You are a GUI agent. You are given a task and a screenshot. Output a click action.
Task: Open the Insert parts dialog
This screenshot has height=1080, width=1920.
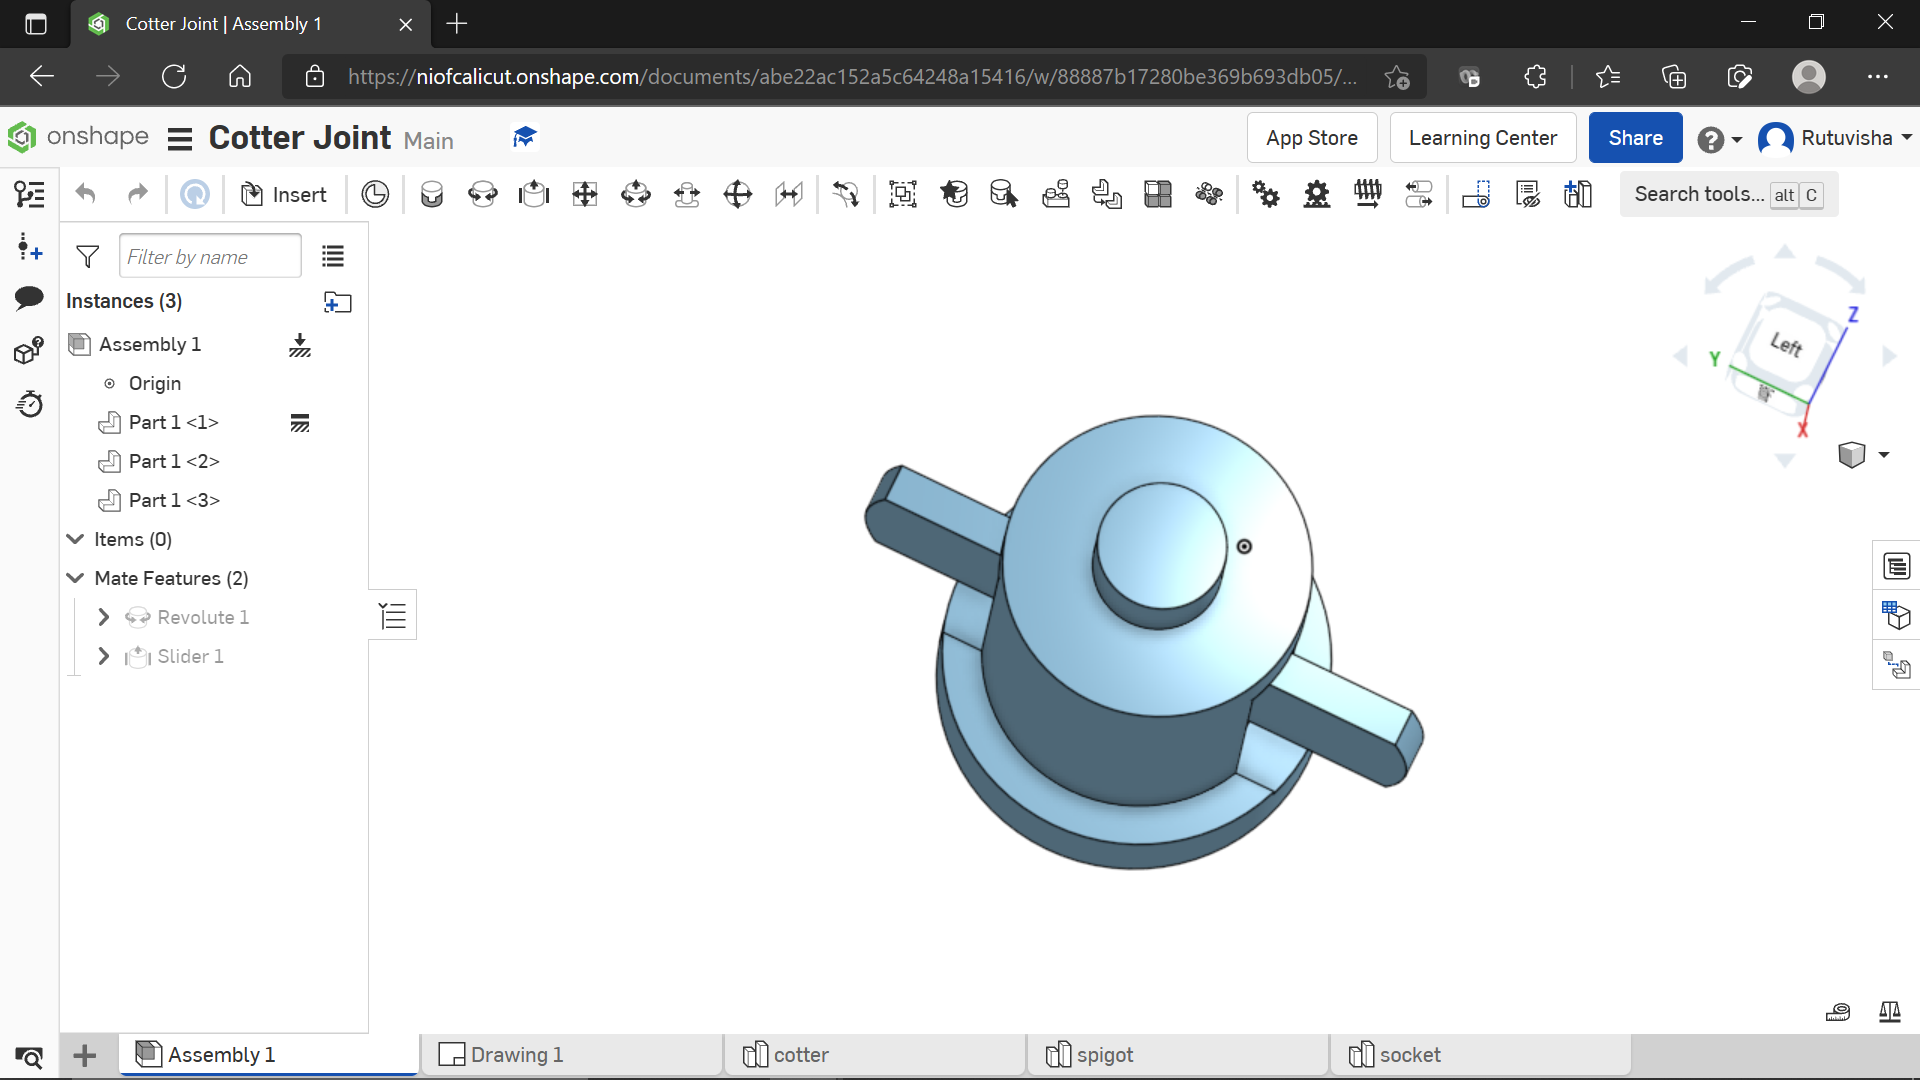pos(285,194)
